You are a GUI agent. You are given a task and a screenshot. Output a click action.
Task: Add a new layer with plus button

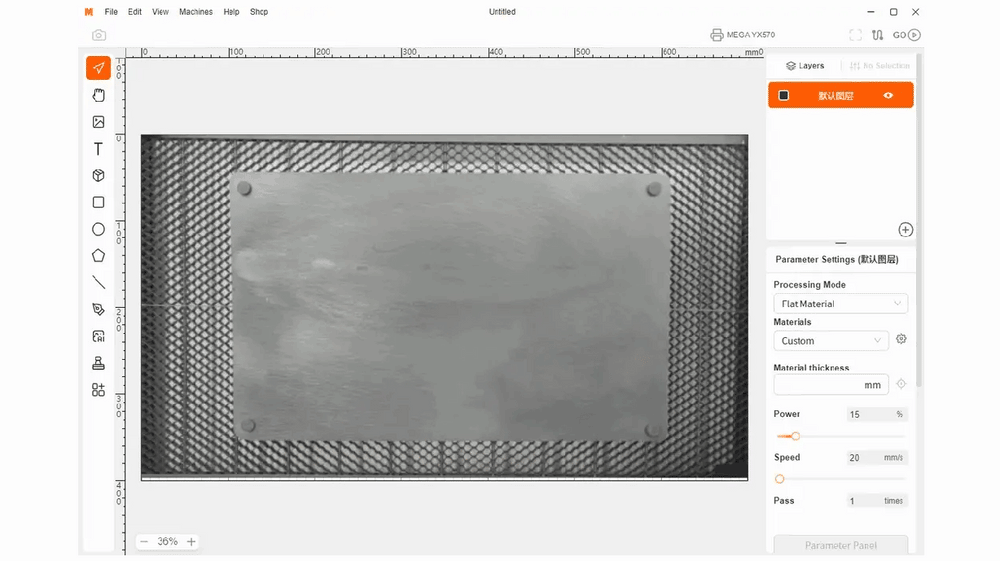905,230
